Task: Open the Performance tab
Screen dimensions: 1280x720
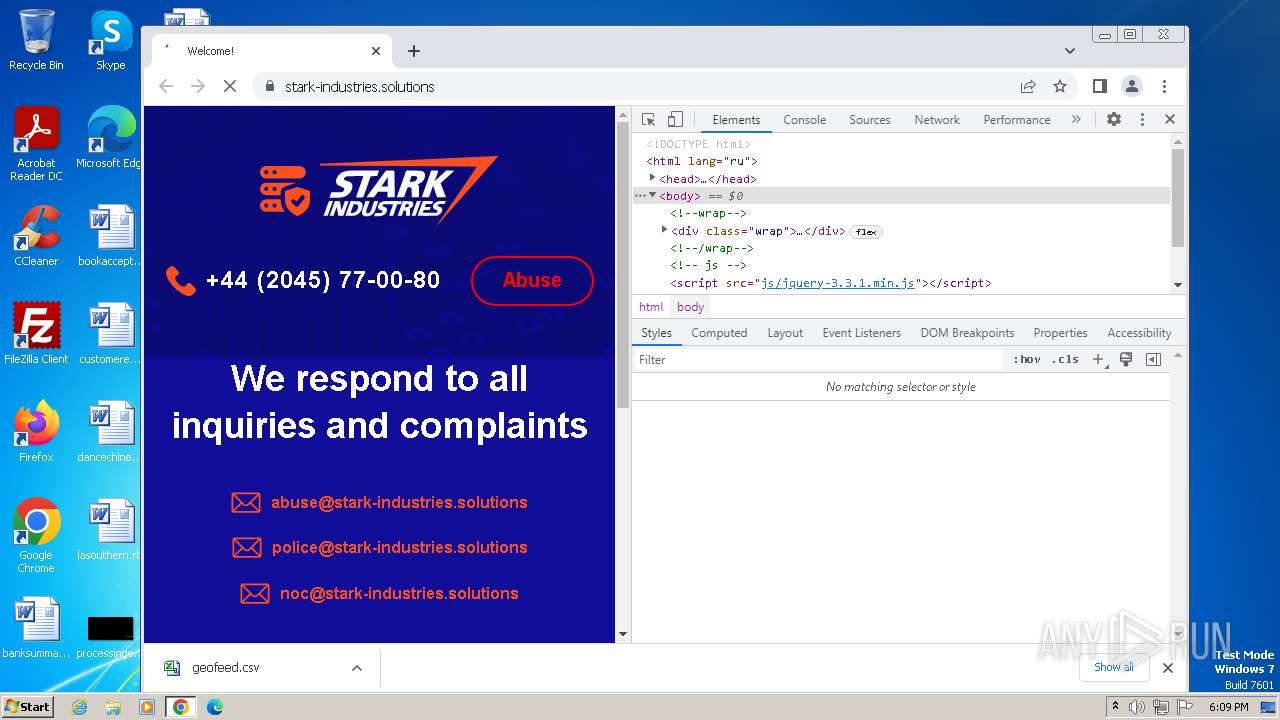Action: tap(1017, 120)
